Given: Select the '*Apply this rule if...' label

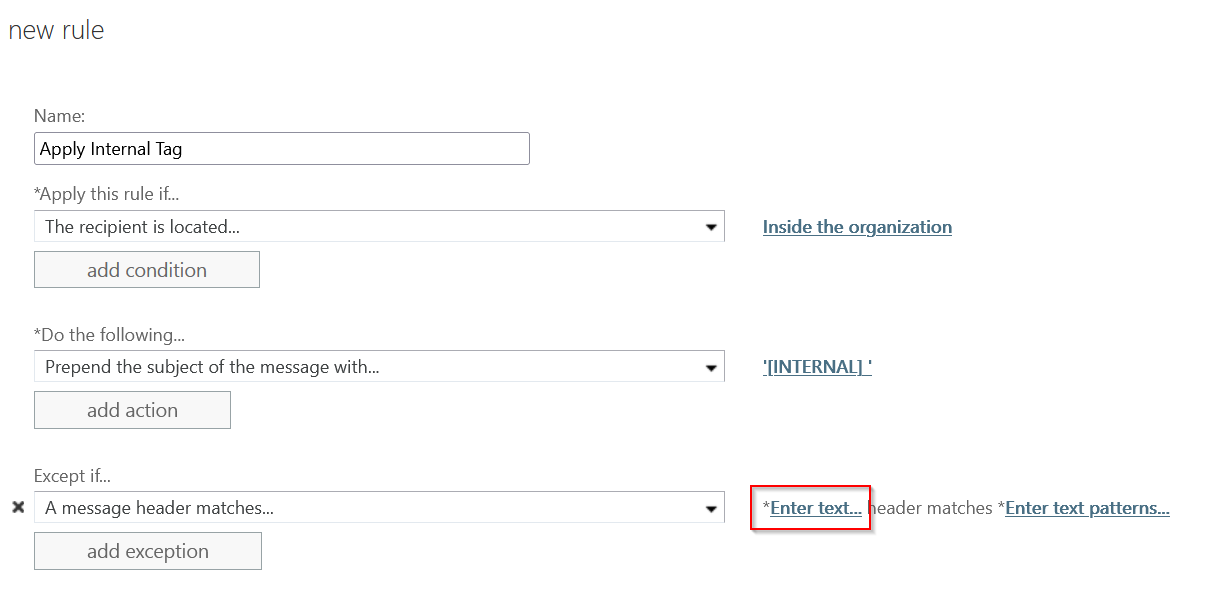Looking at the screenshot, I should (x=106, y=194).
